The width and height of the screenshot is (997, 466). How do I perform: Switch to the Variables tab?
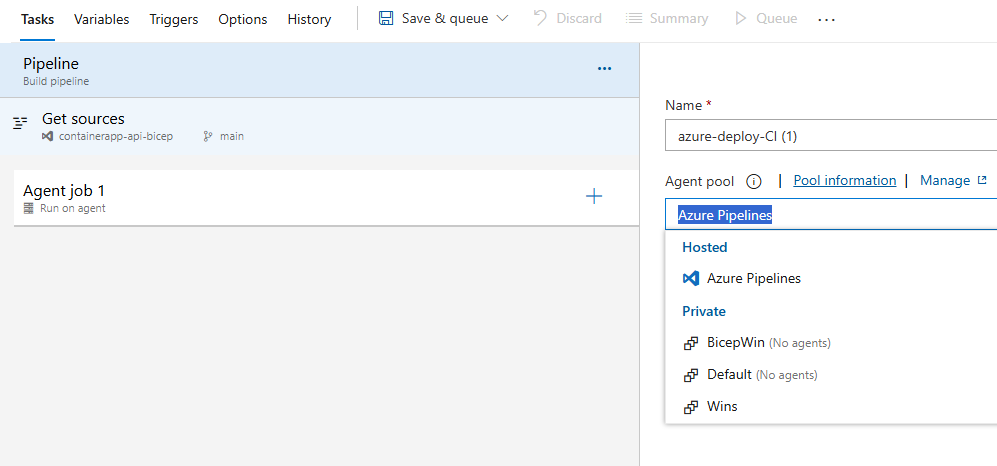coord(101,19)
